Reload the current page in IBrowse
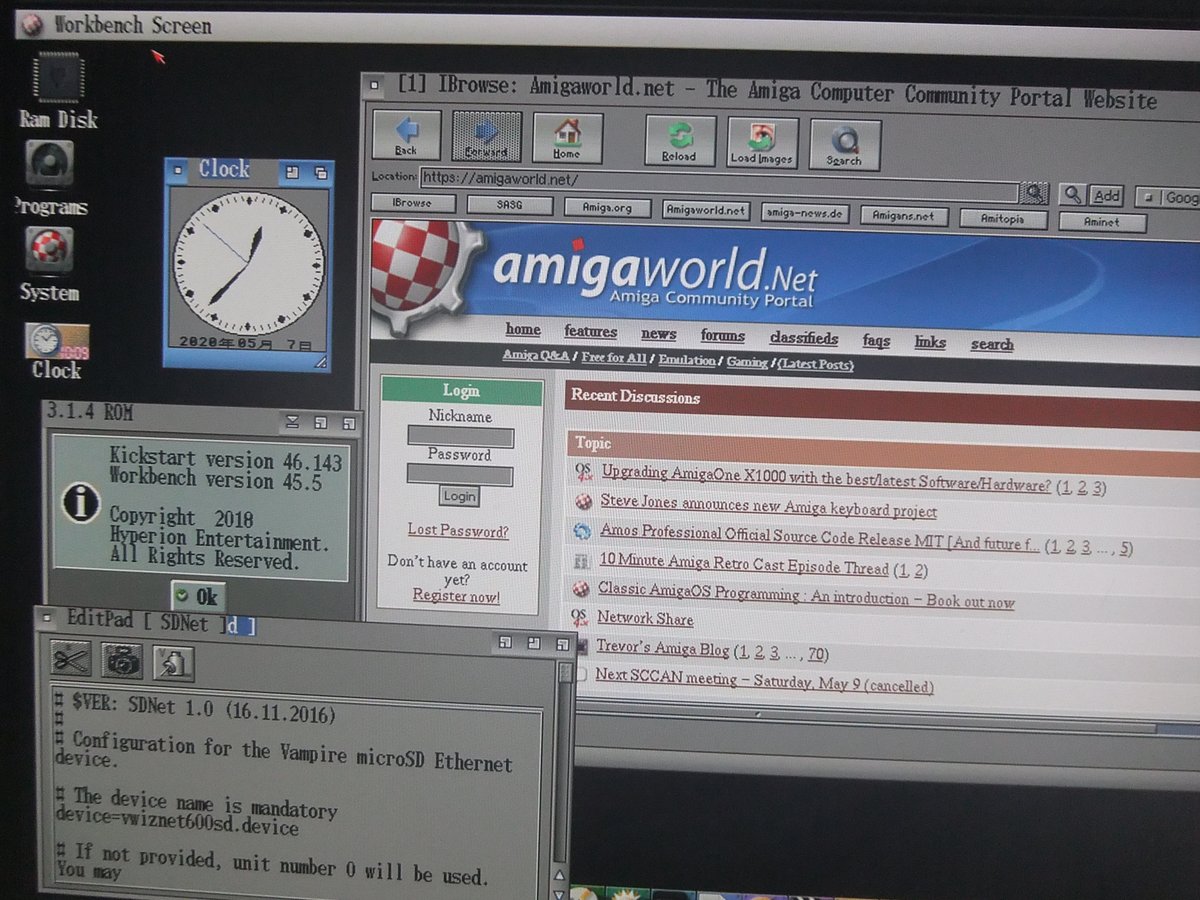The image size is (1200, 900). (x=680, y=141)
